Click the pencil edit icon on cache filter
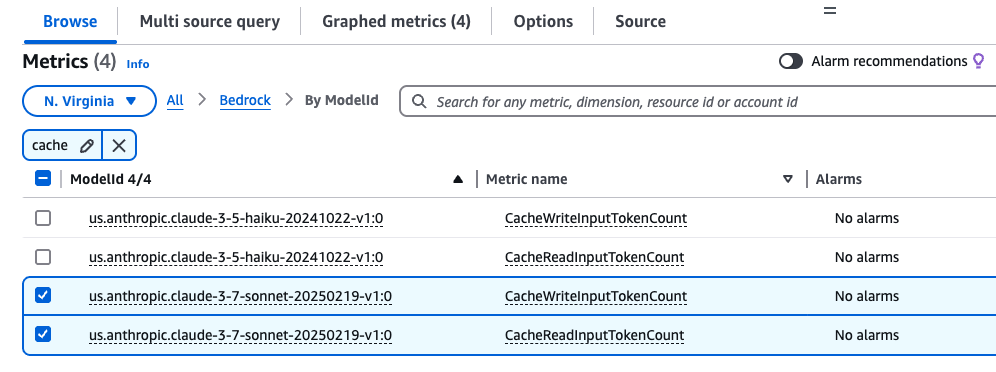Viewport: 996px width, 372px height. point(87,145)
